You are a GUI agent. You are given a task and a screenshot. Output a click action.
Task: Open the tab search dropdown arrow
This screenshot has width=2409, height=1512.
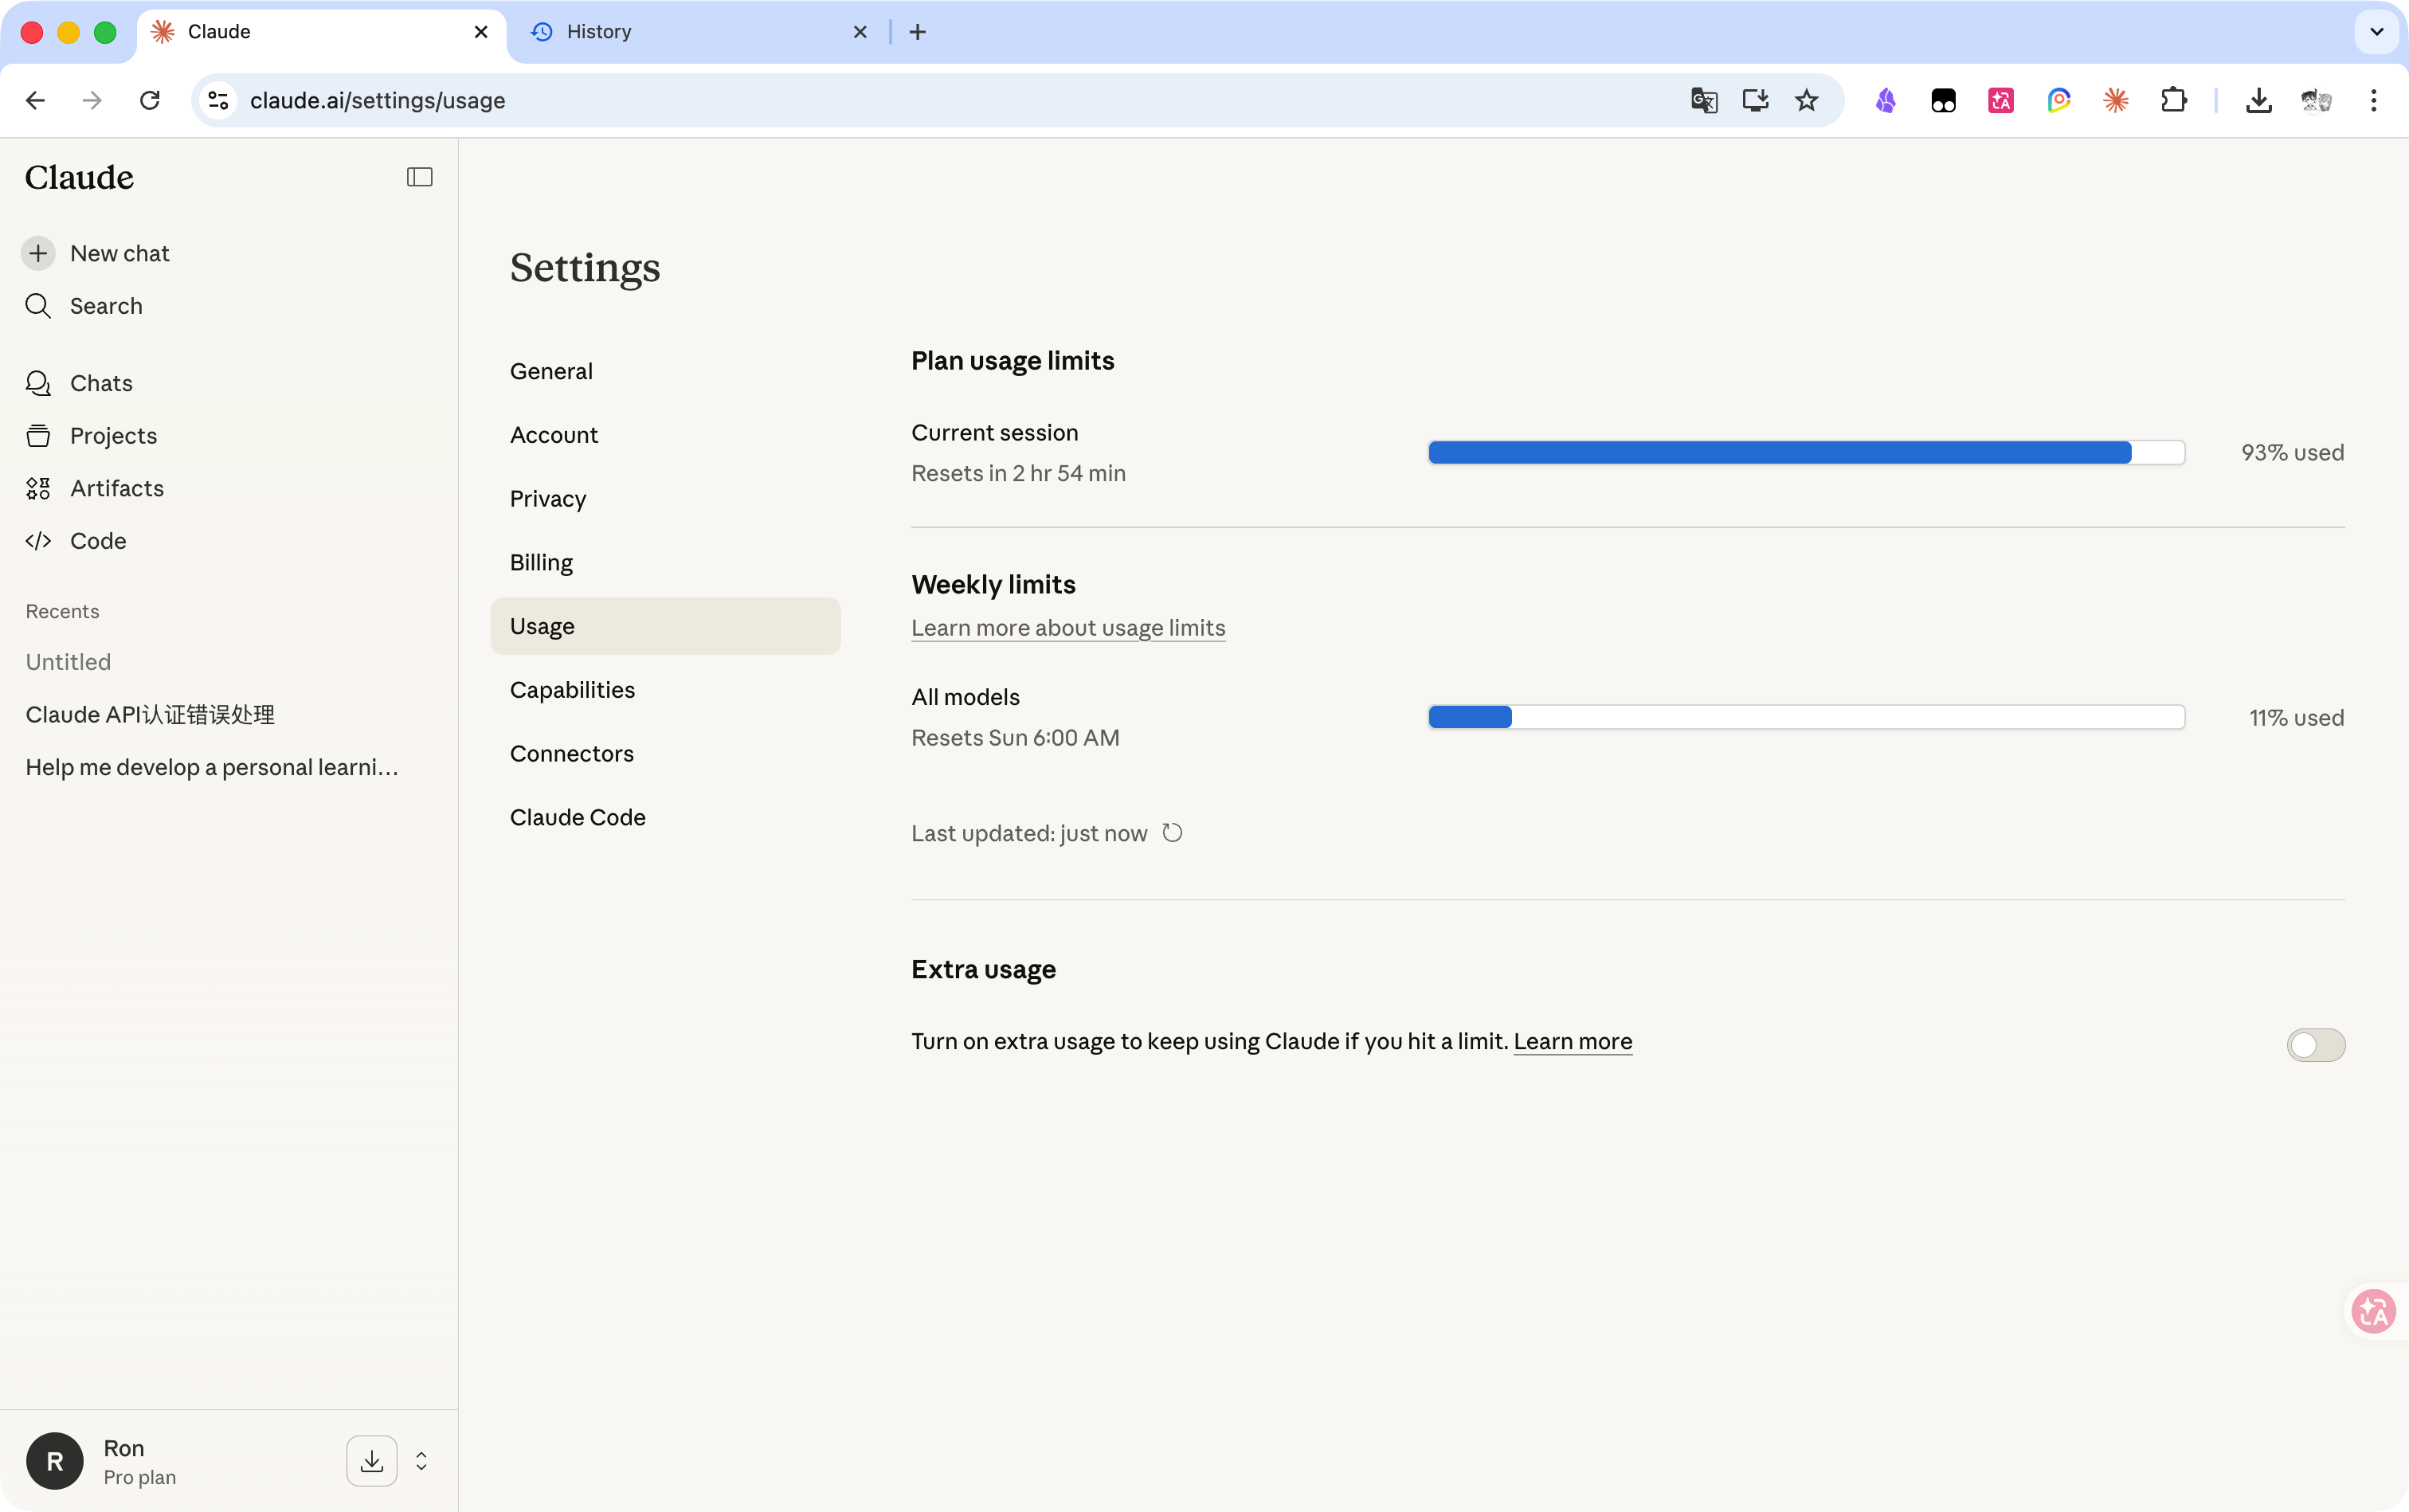pos(2377,32)
